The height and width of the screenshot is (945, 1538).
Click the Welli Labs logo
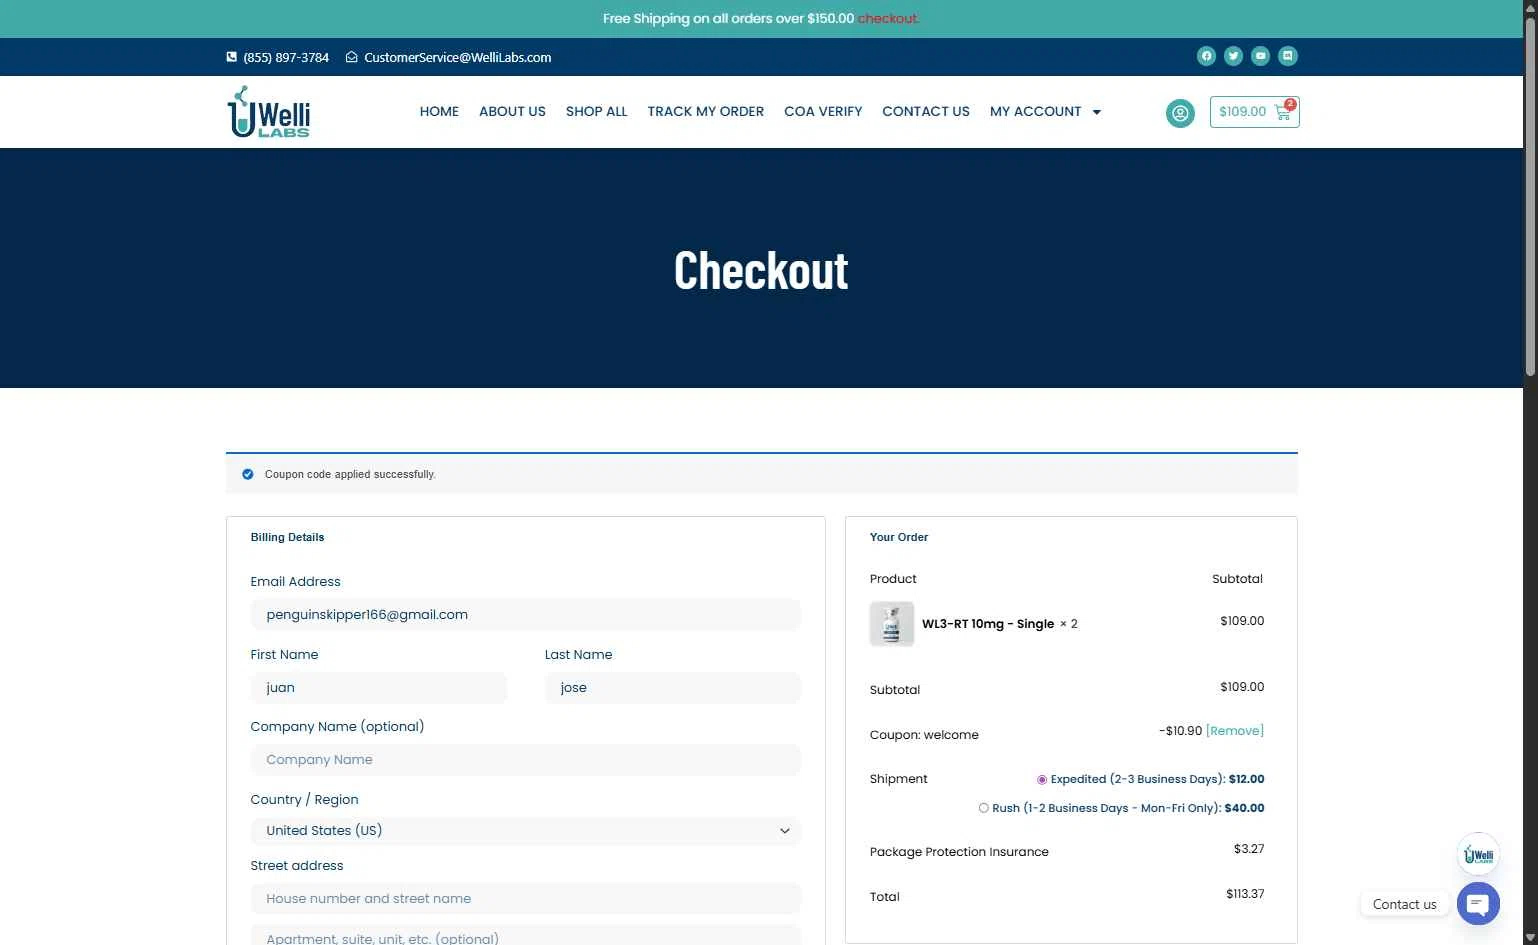point(269,111)
